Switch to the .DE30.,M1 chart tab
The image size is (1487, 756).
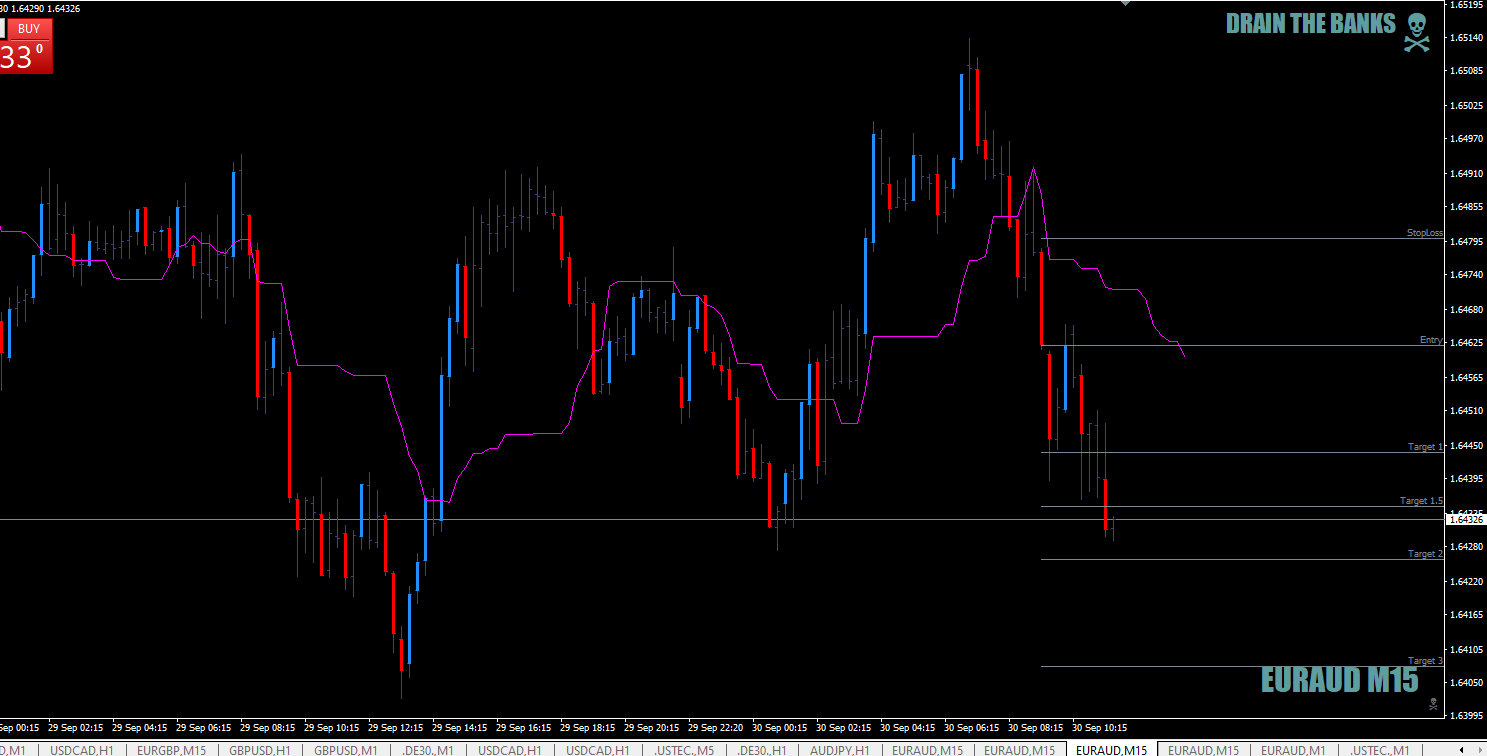point(428,750)
